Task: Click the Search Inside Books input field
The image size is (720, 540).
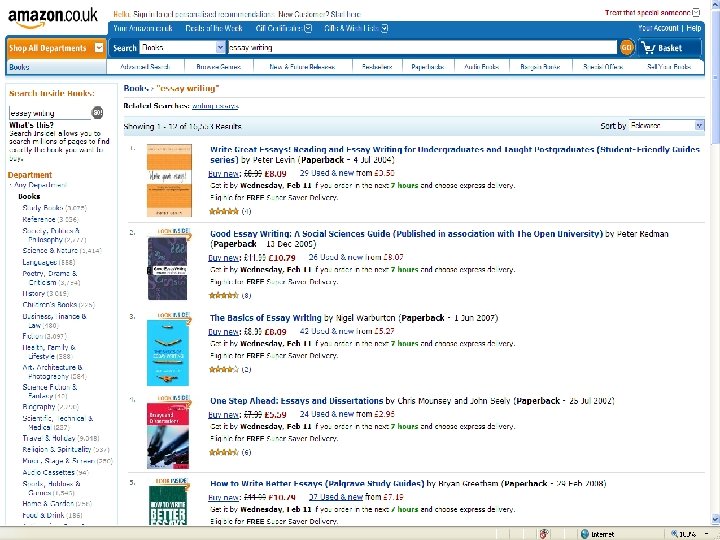Action: [50, 113]
